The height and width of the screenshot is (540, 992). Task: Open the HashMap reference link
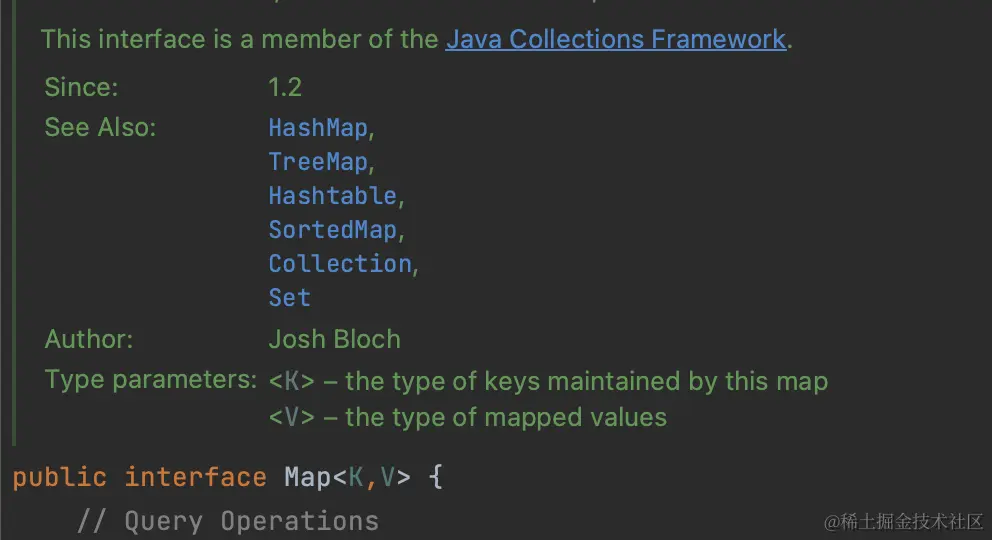tap(318, 128)
